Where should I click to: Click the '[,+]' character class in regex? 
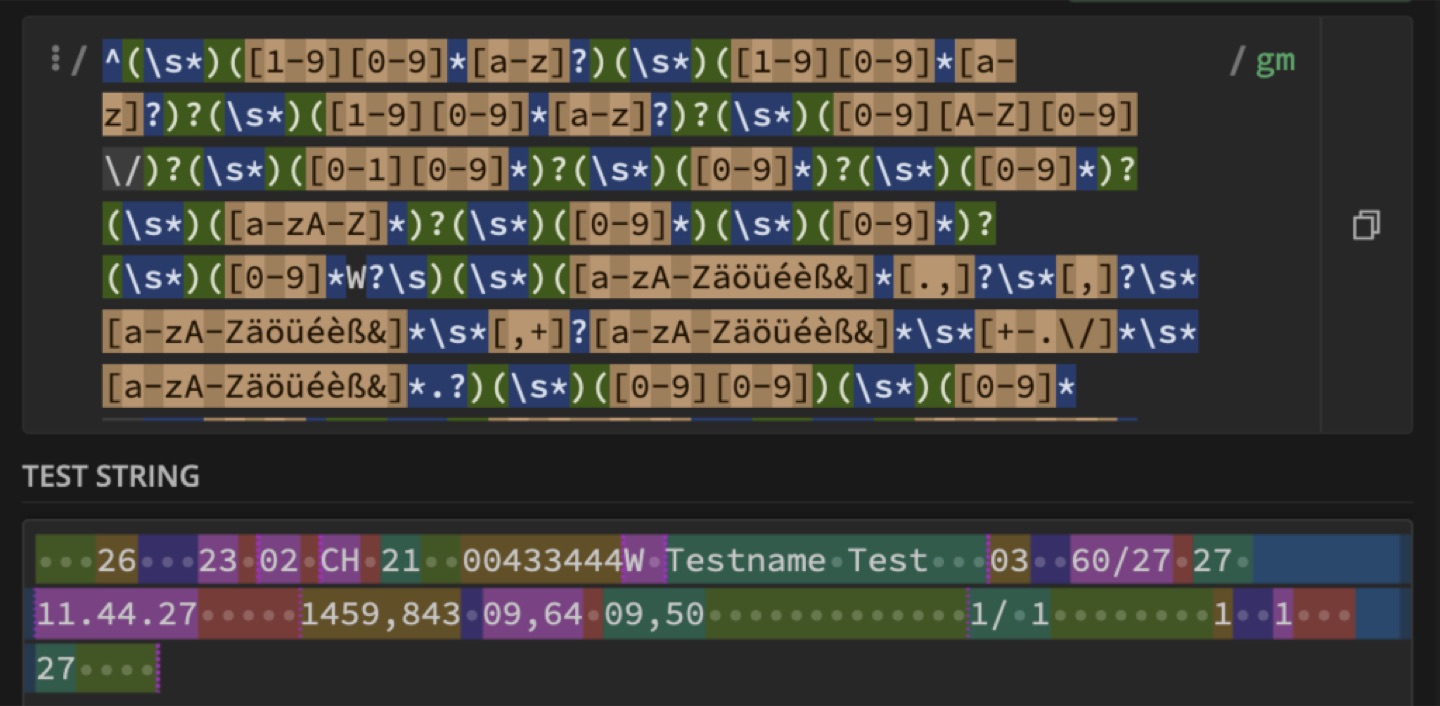528,334
